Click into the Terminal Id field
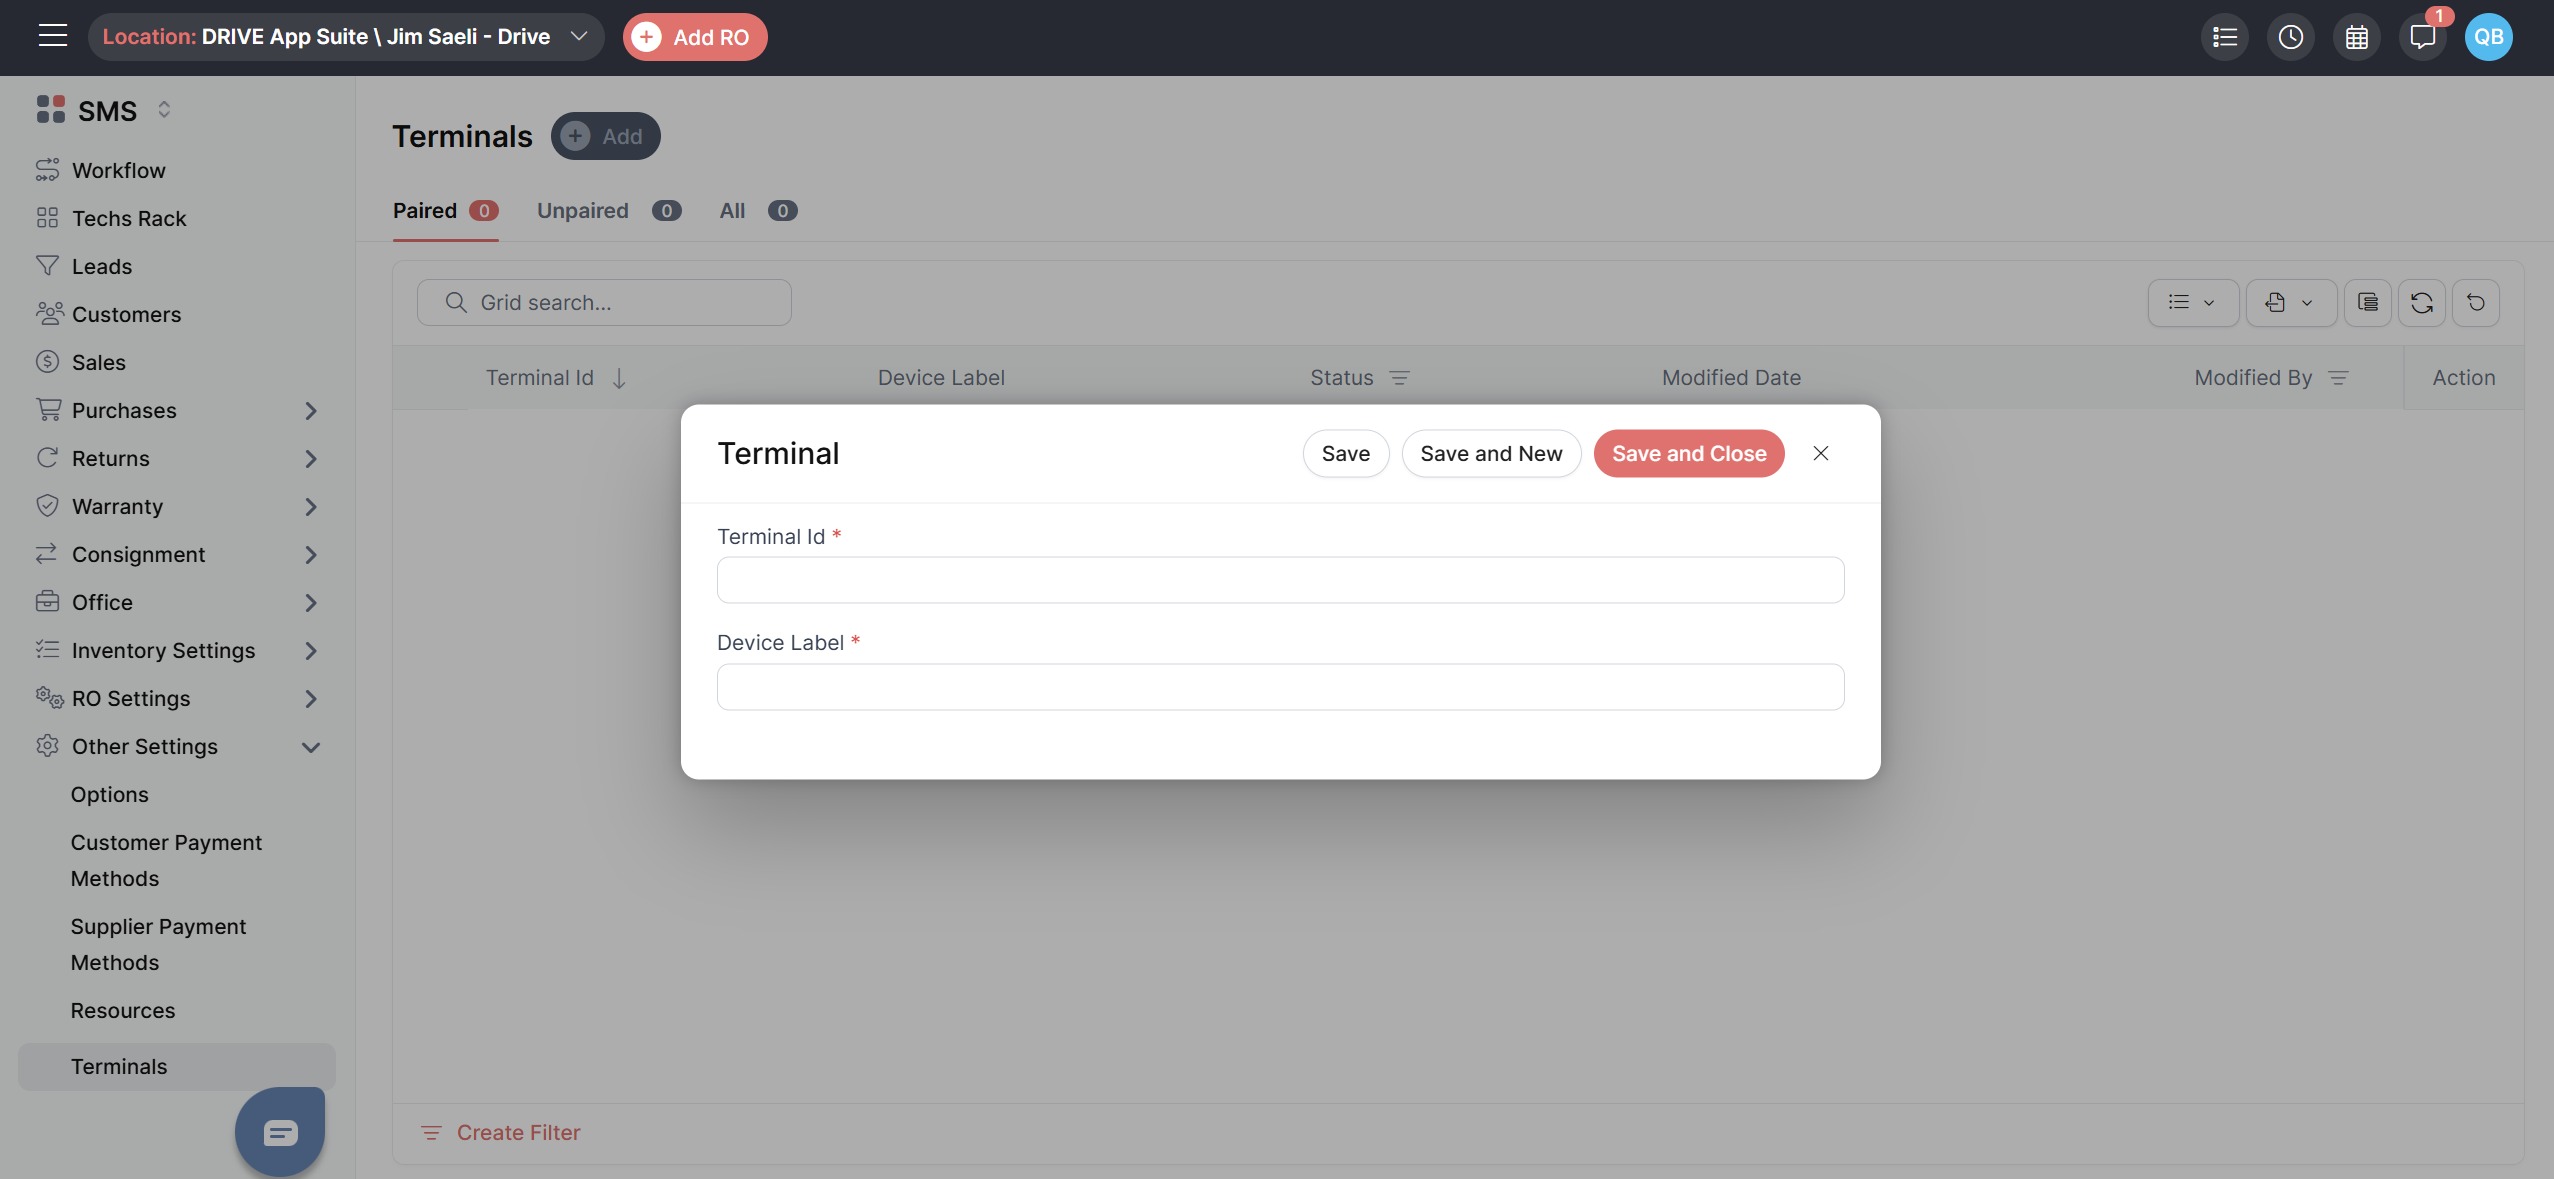 (x=1280, y=580)
